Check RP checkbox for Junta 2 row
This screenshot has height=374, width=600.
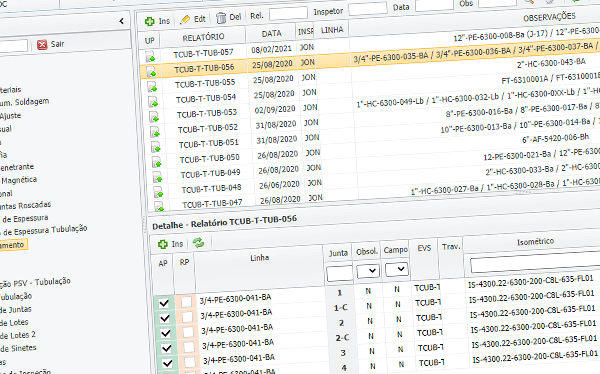point(188,332)
